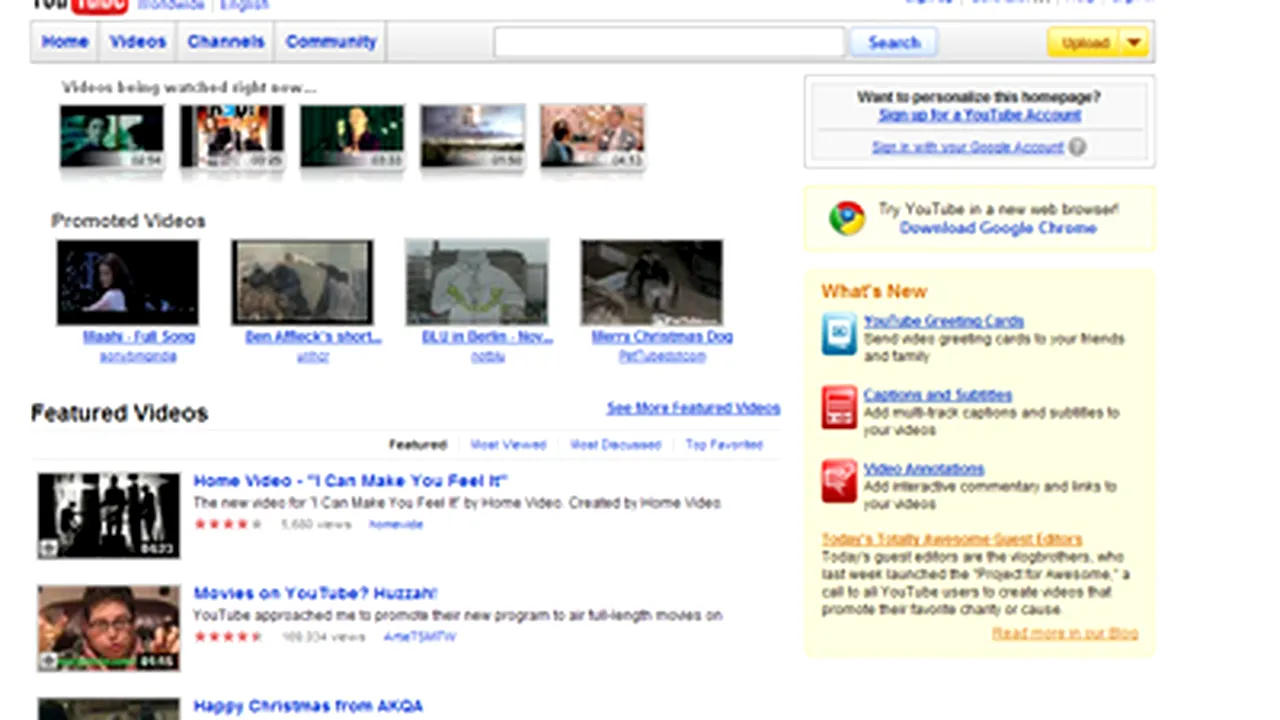The width and height of the screenshot is (1280, 720).
Task: Click Sign in with your Google Account
Action: coord(967,147)
